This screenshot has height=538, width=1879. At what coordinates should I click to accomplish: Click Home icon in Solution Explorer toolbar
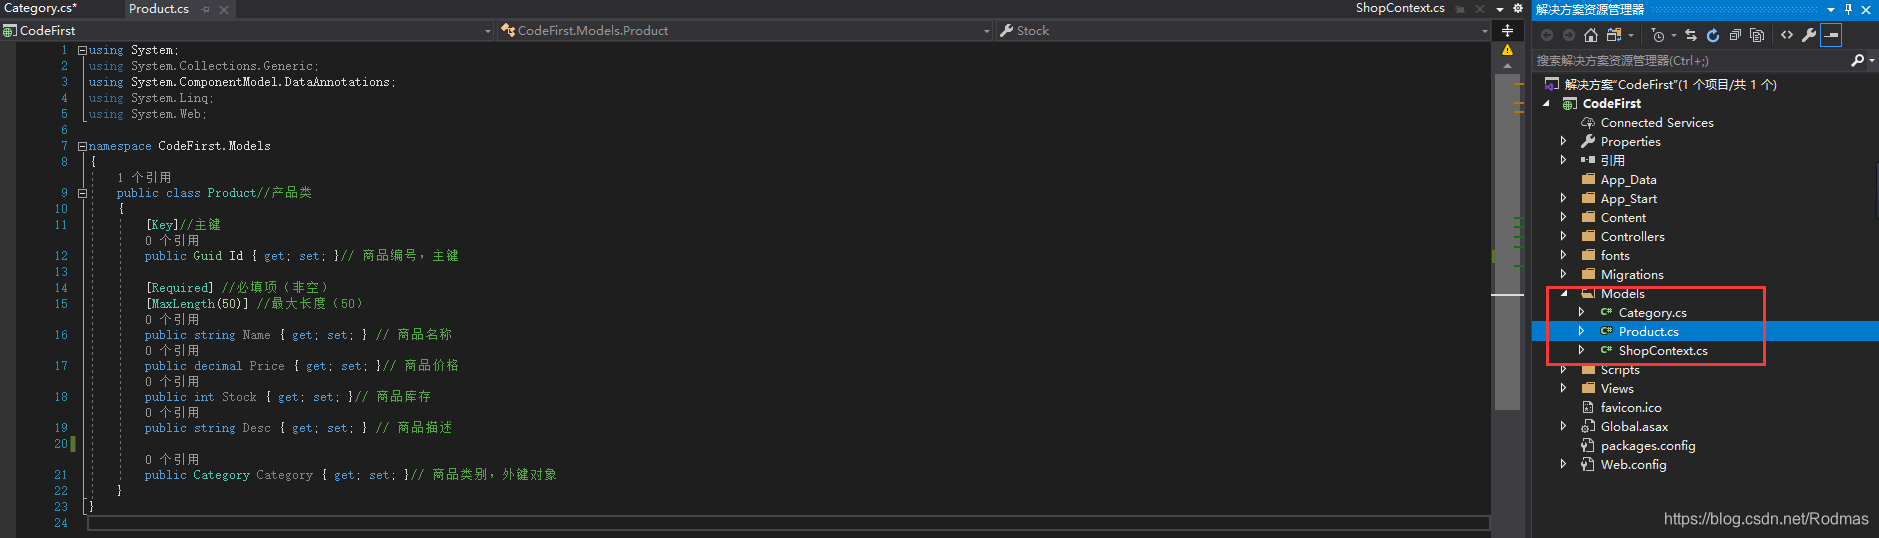click(x=1591, y=35)
